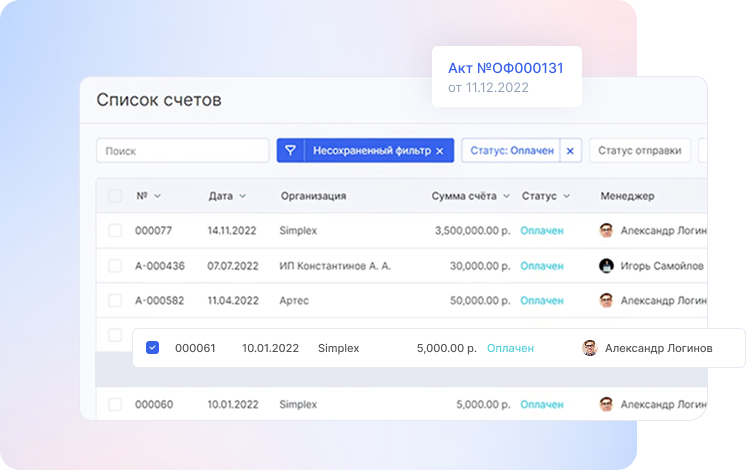
Task: Tick the checkbox for invoice 000077
Action: pyautogui.click(x=115, y=231)
